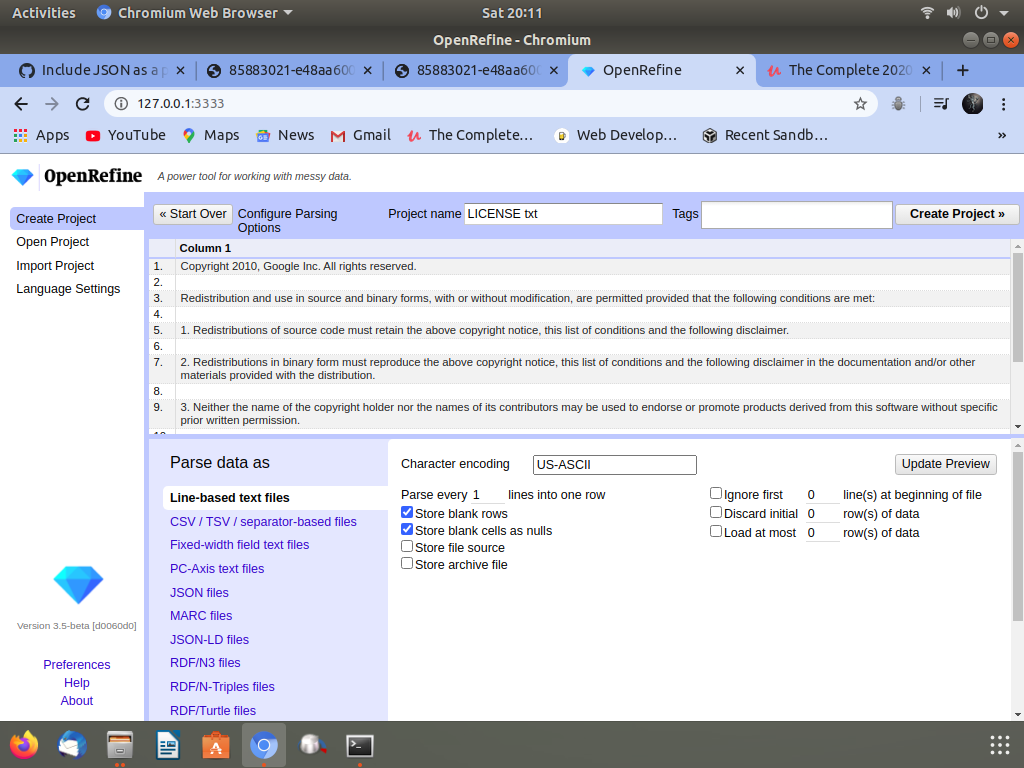
Task: Open a new browser tab with plus
Action: point(963,71)
